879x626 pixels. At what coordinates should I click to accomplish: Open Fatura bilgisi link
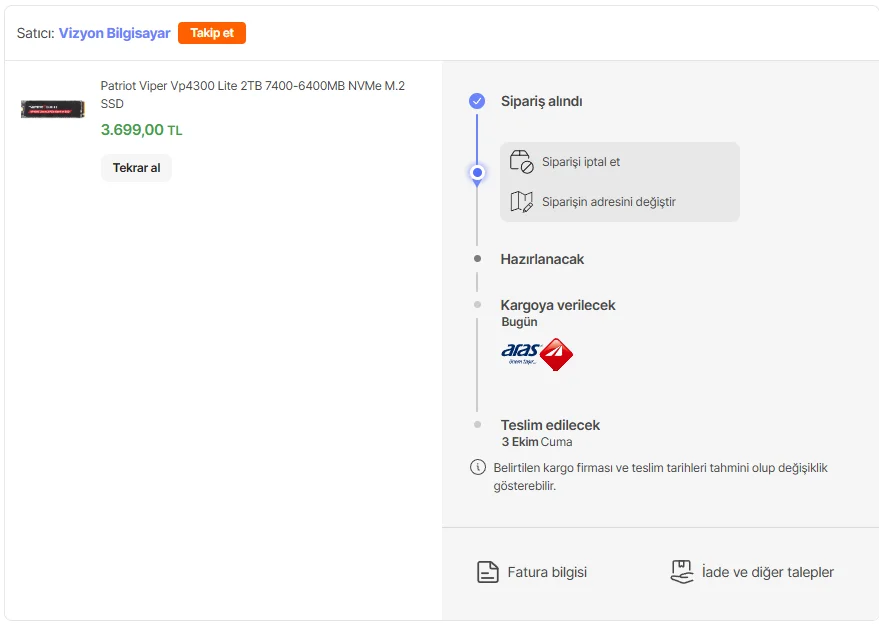coord(547,573)
